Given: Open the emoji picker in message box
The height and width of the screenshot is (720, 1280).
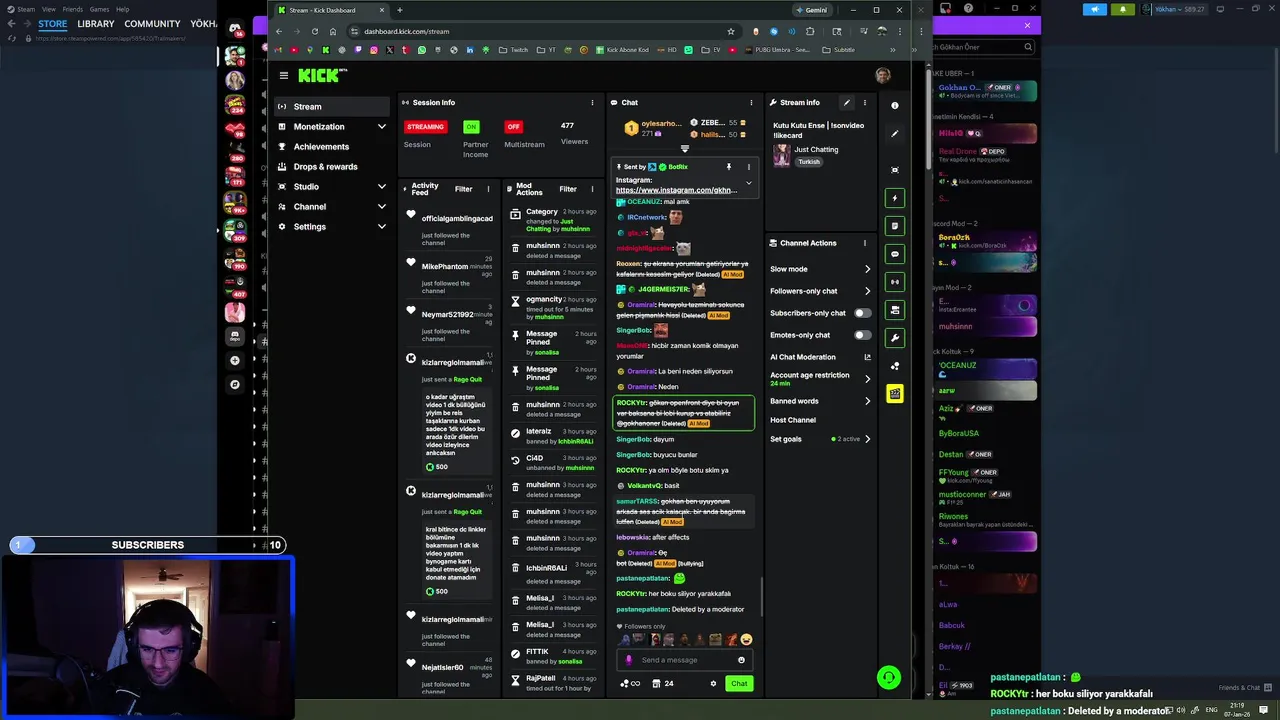Looking at the screenshot, I should pos(741,660).
